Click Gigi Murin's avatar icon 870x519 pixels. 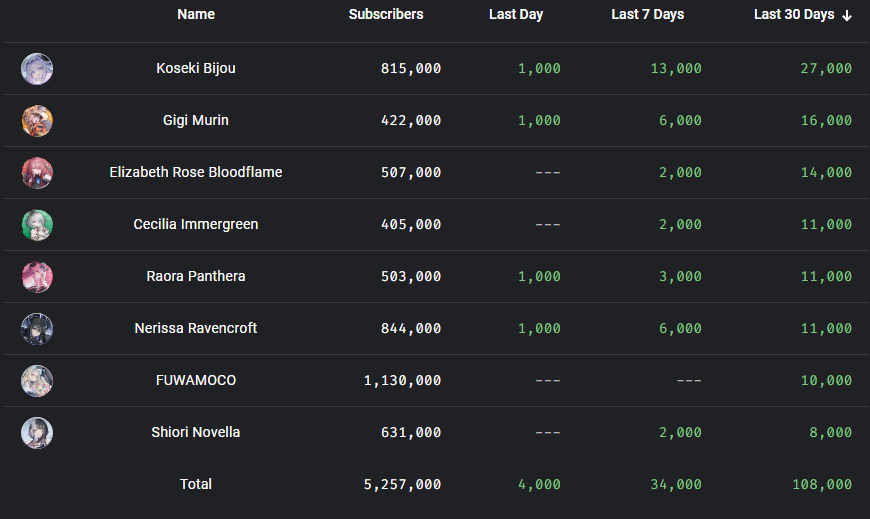(x=37, y=120)
